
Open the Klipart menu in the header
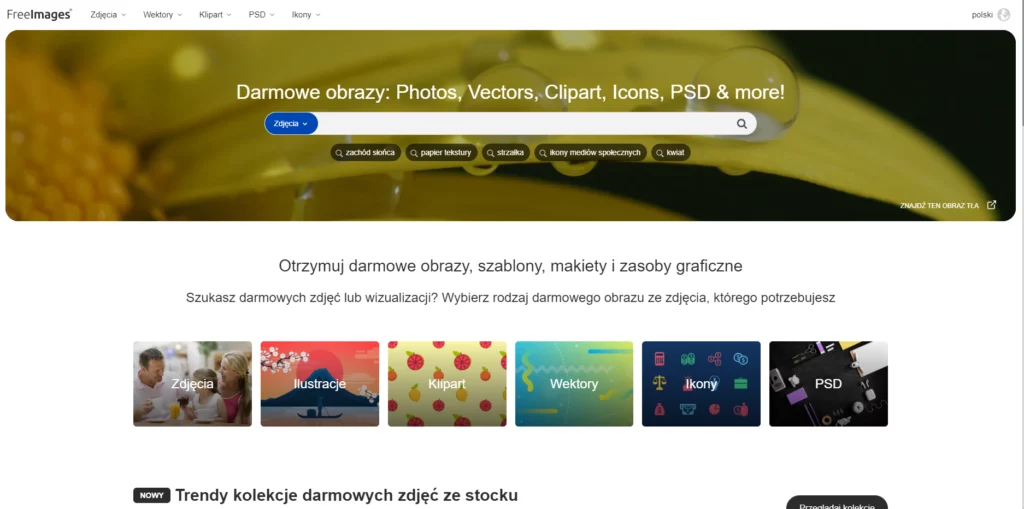point(216,14)
